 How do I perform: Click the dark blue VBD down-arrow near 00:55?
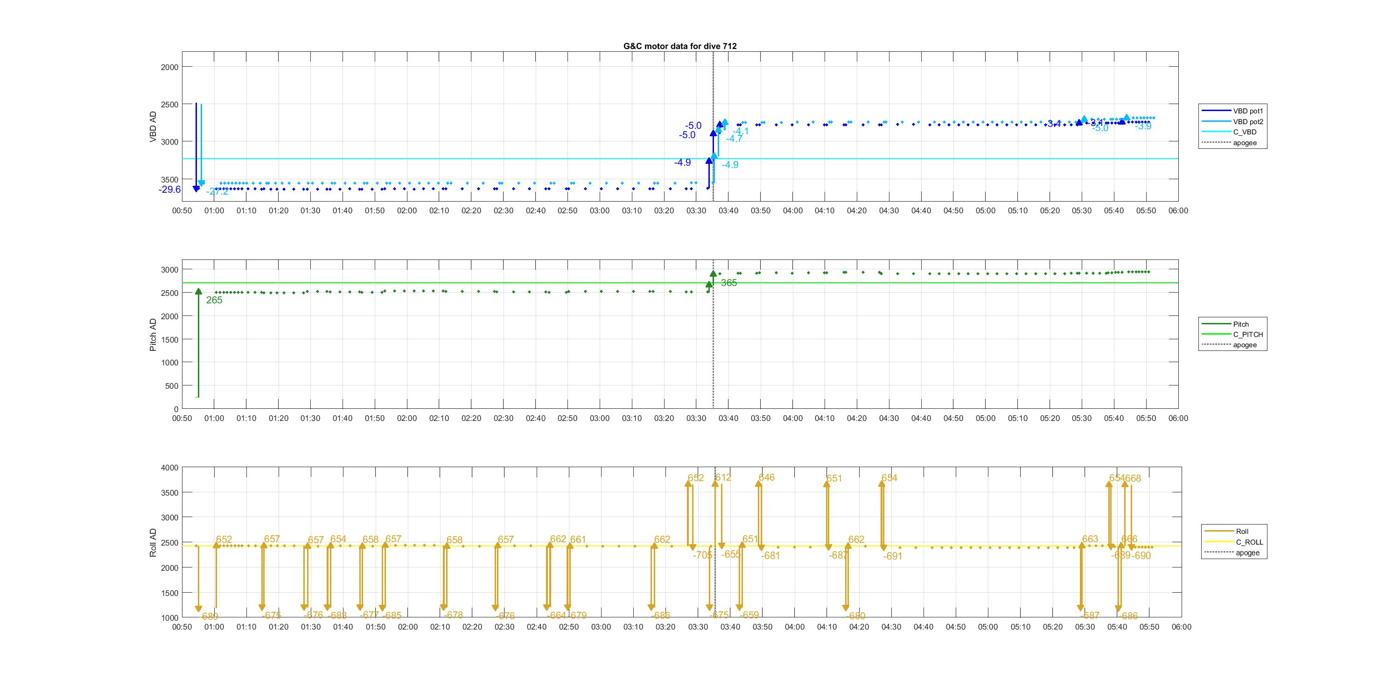coord(196,148)
